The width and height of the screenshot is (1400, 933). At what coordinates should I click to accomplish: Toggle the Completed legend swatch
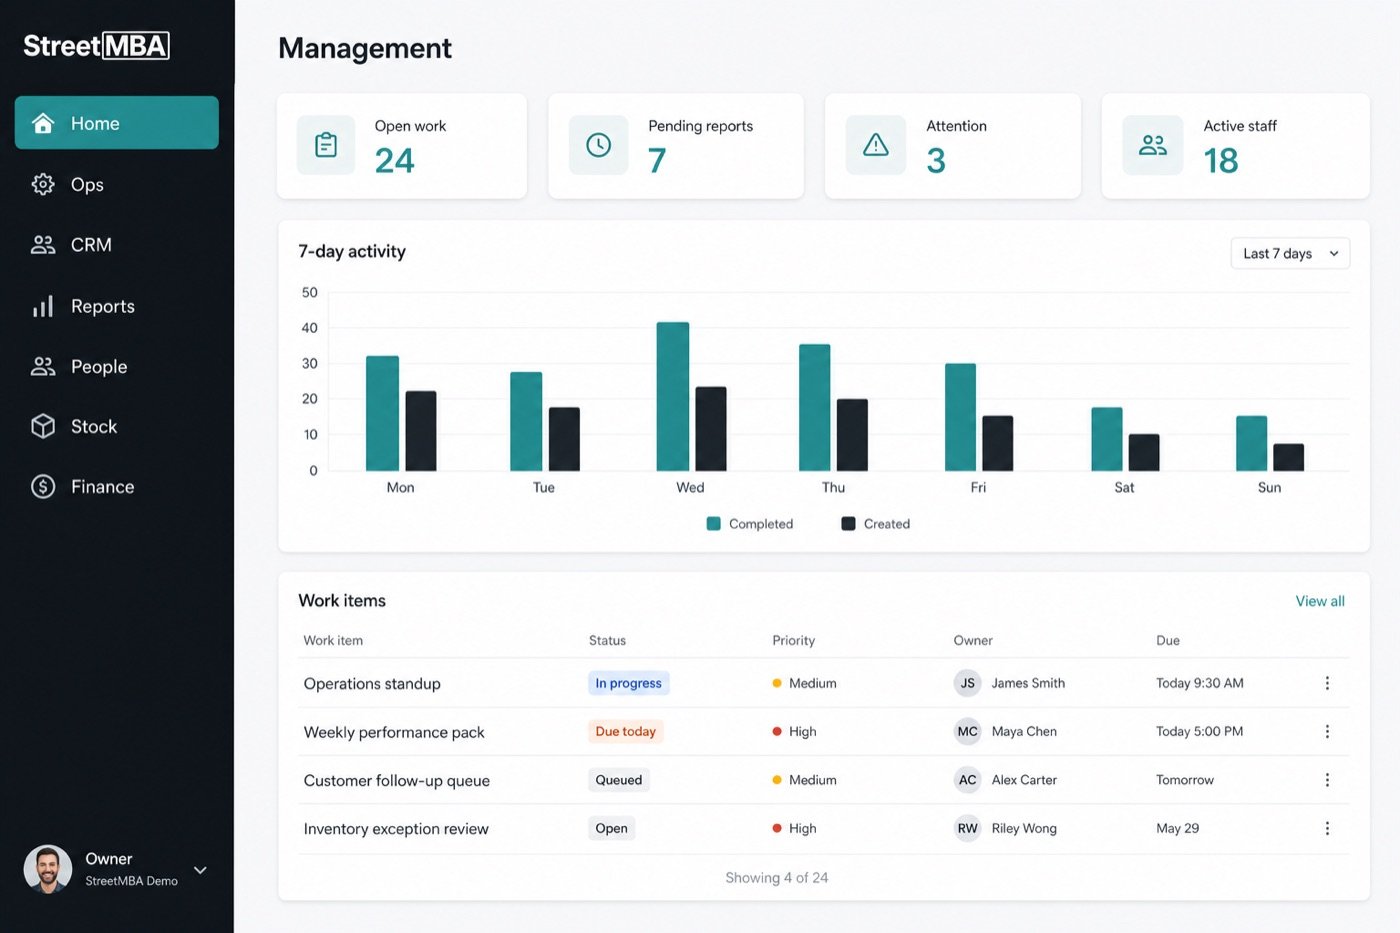click(x=714, y=523)
